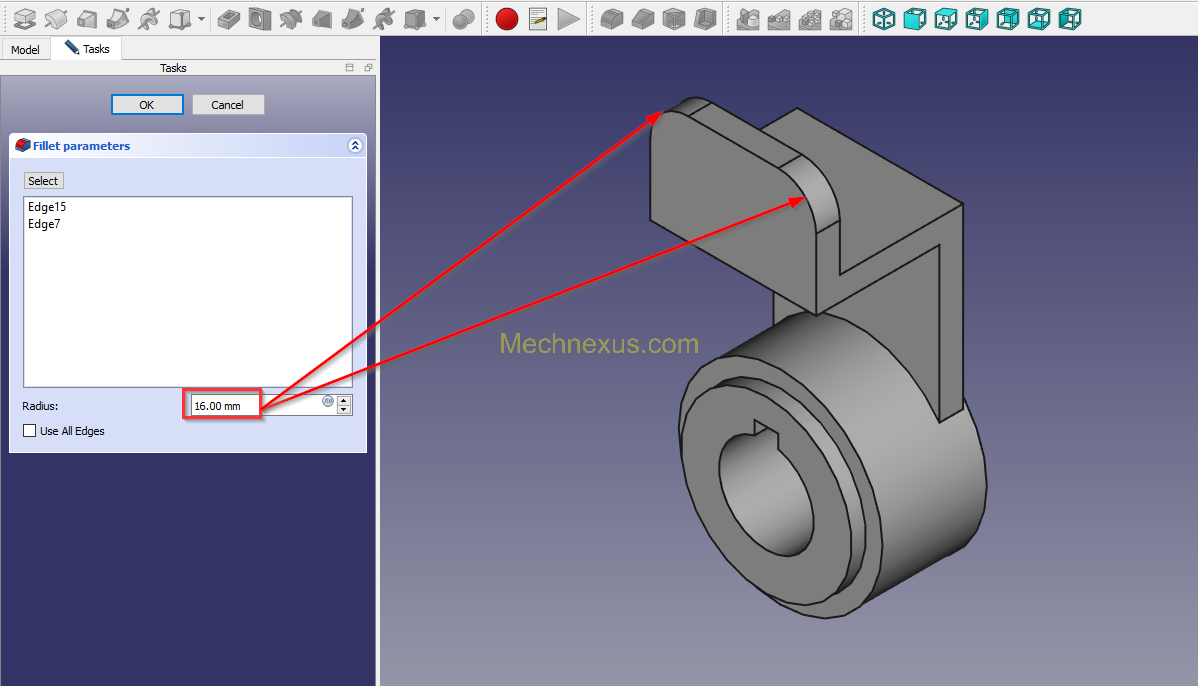Switch to the Model tab
Viewport: 1198px width, 686px height.
pyautogui.click(x=25, y=50)
